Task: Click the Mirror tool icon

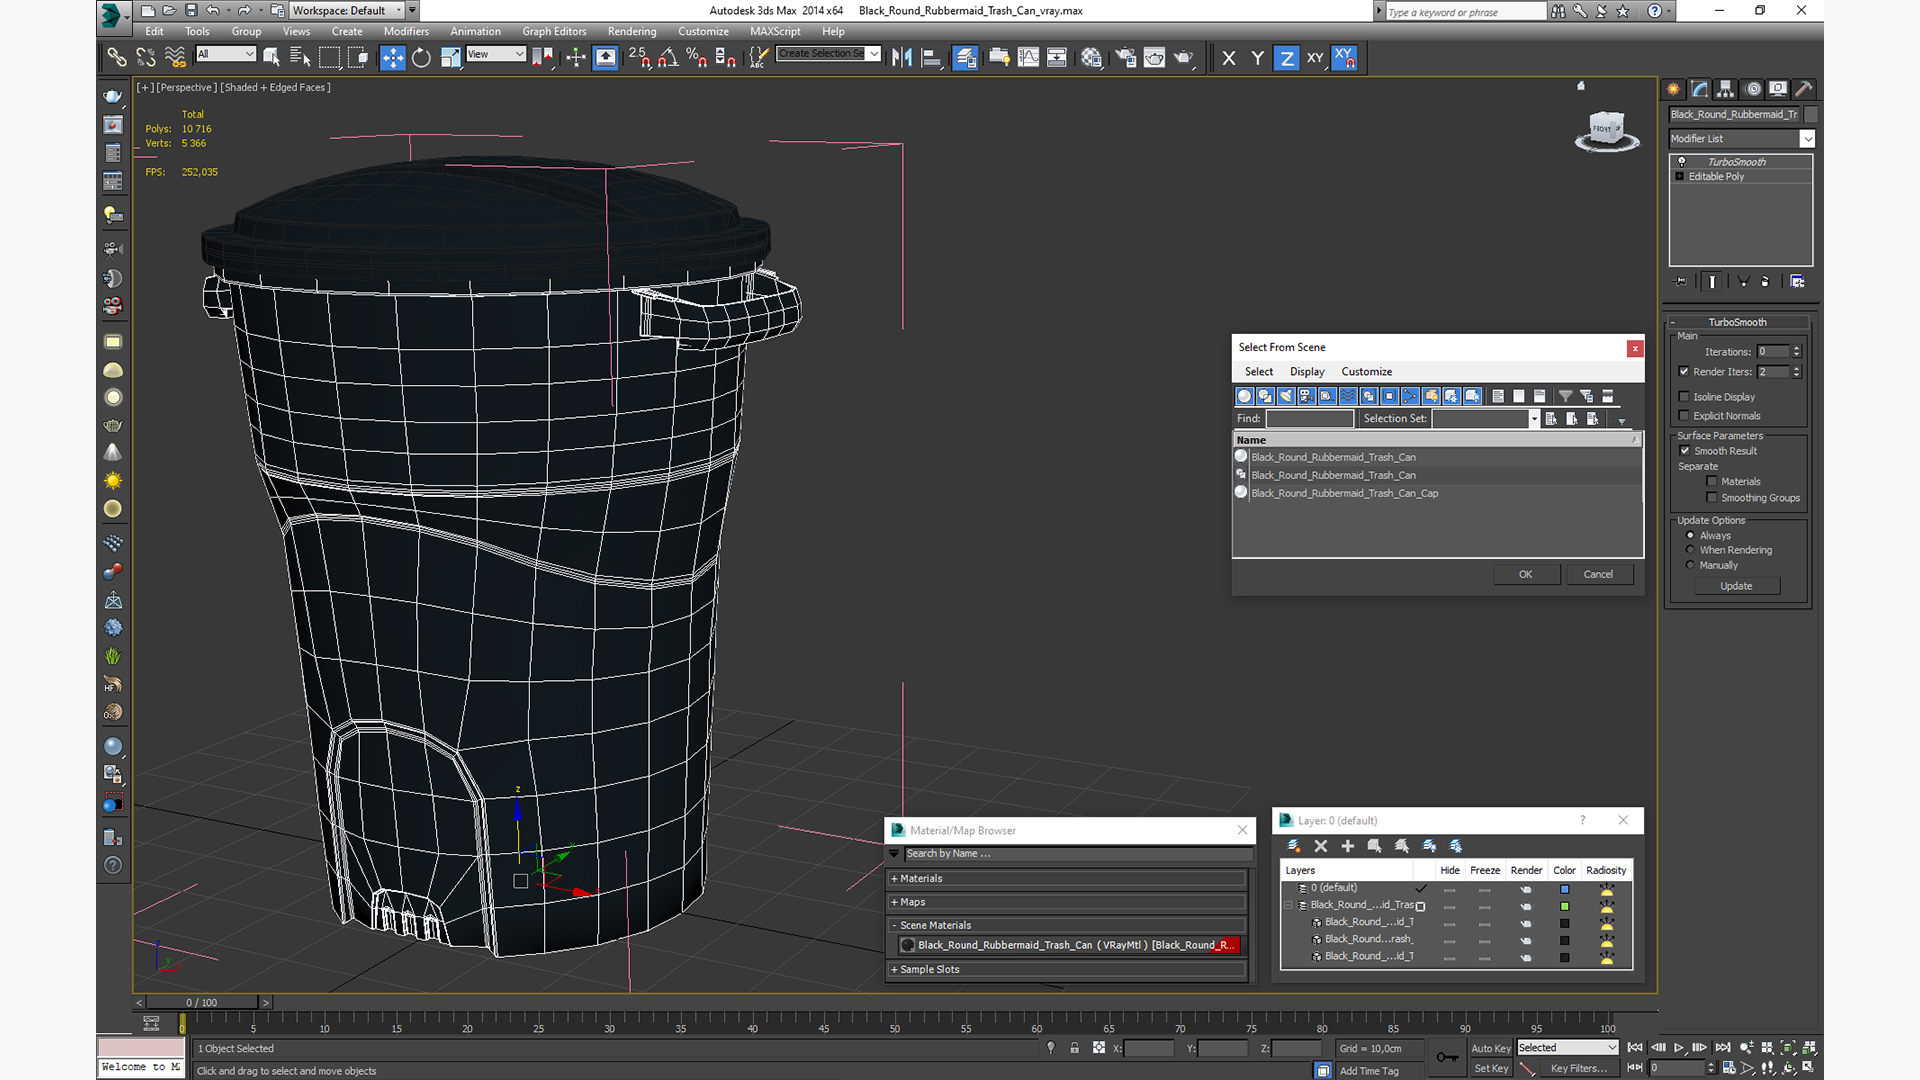Action: 901,58
